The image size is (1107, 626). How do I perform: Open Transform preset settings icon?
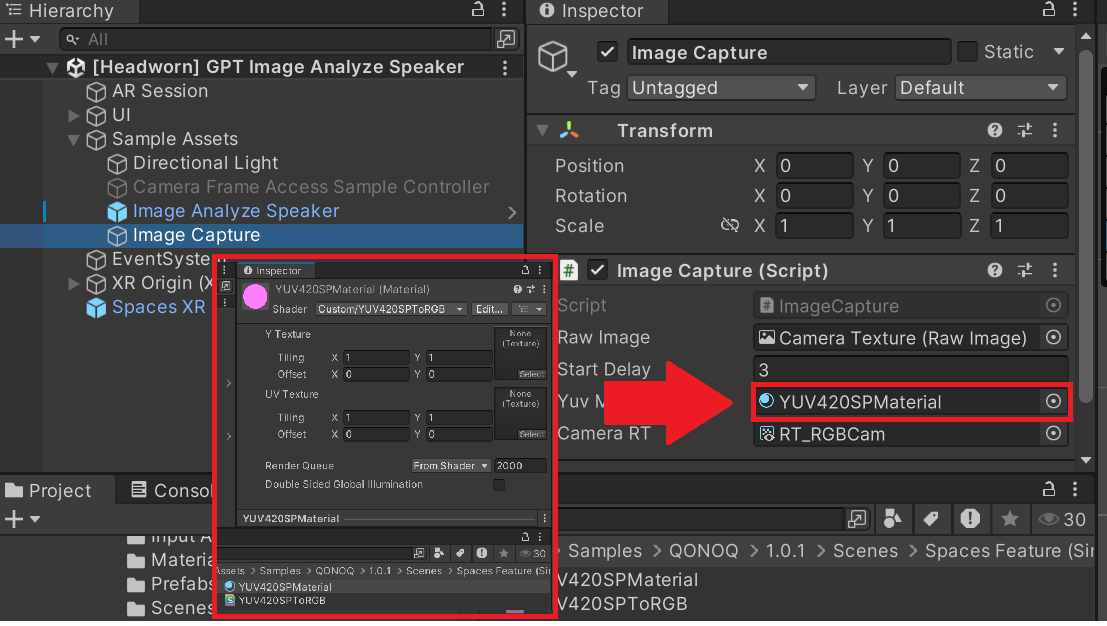pos(1024,131)
